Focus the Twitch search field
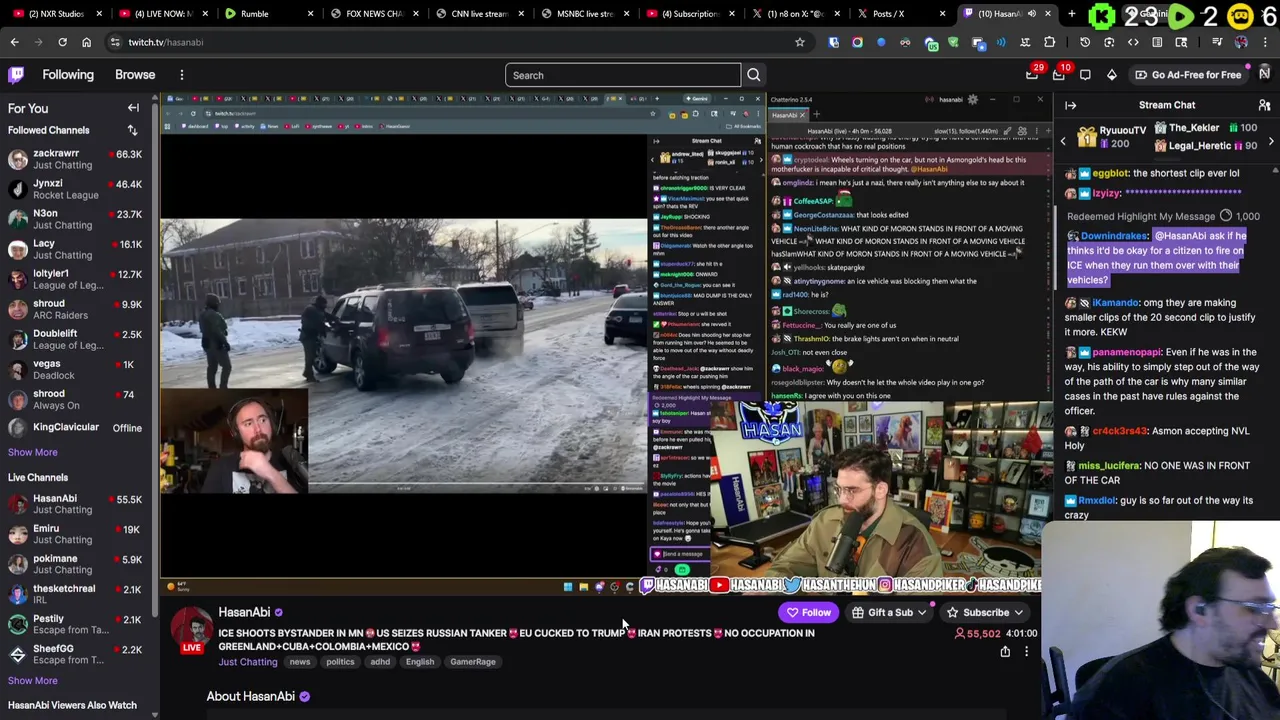The width and height of the screenshot is (1280, 720). pos(623,75)
